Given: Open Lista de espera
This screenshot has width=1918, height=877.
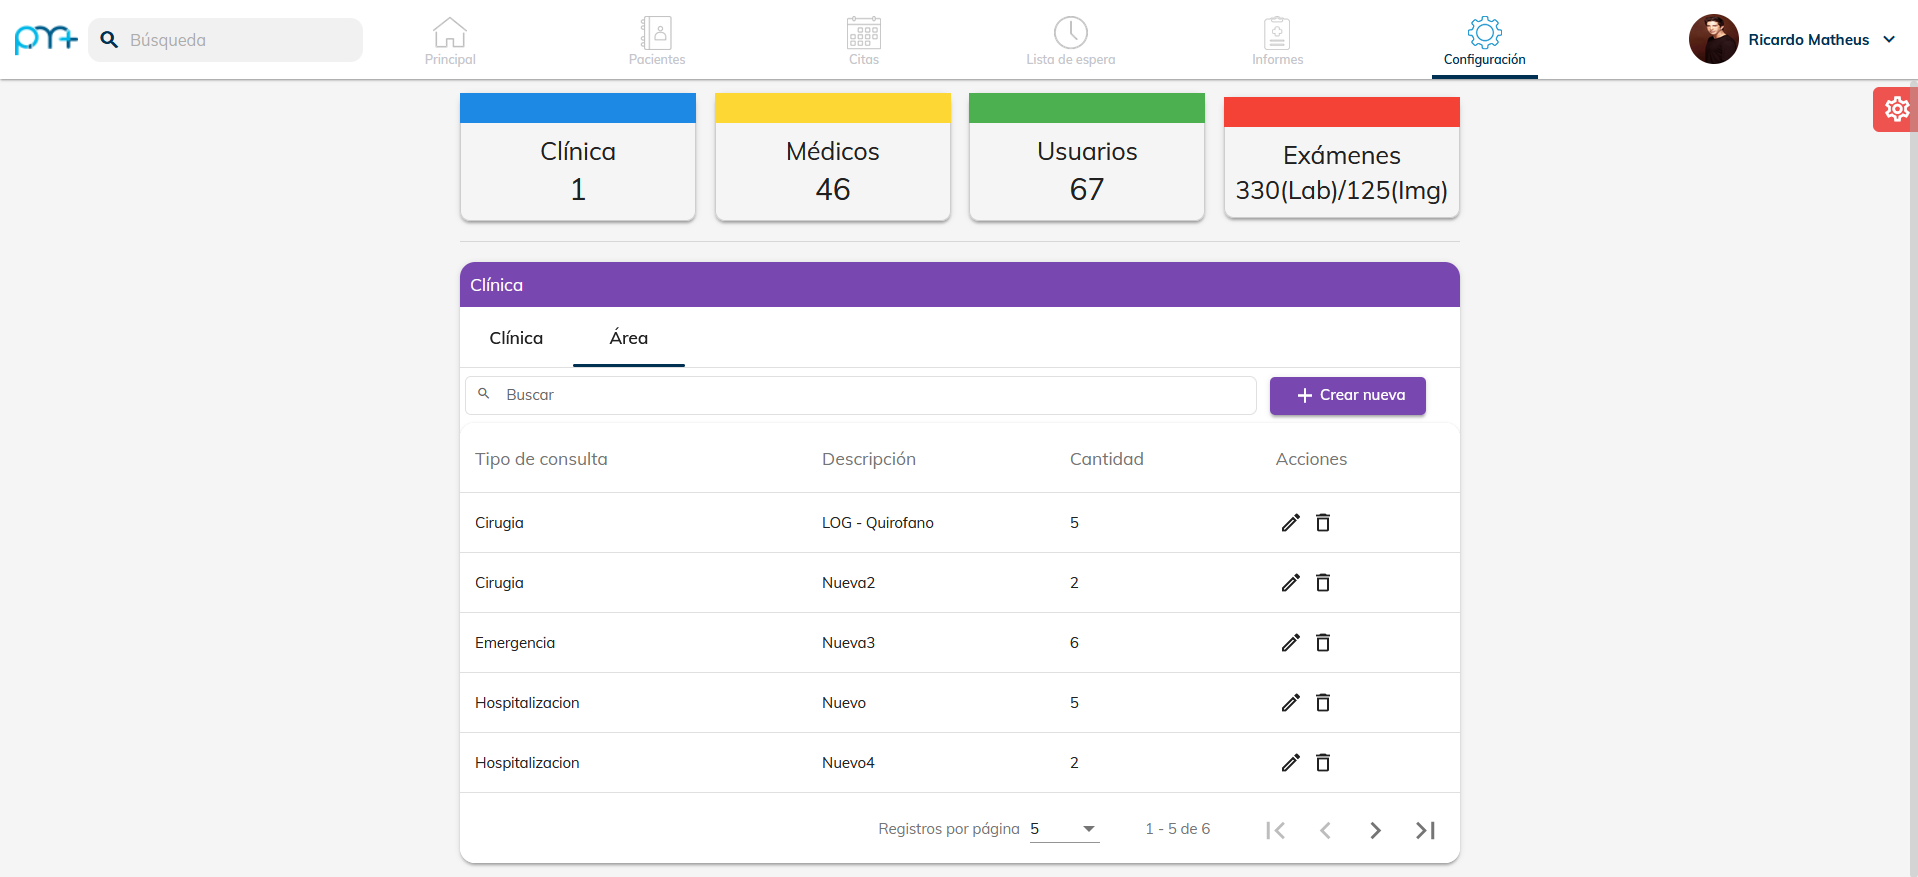Looking at the screenshot, I should [x=1071, y=41].
